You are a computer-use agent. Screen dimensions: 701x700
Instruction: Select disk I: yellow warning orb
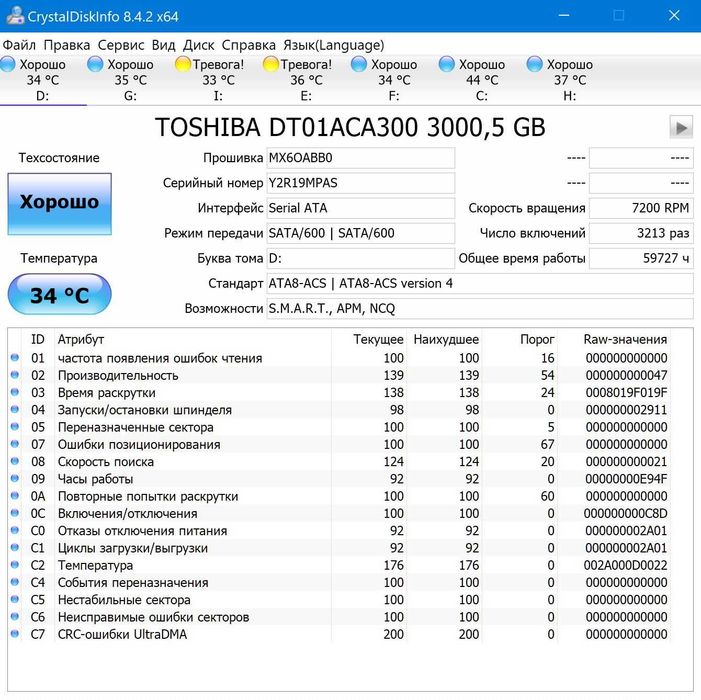click(183, 64)
